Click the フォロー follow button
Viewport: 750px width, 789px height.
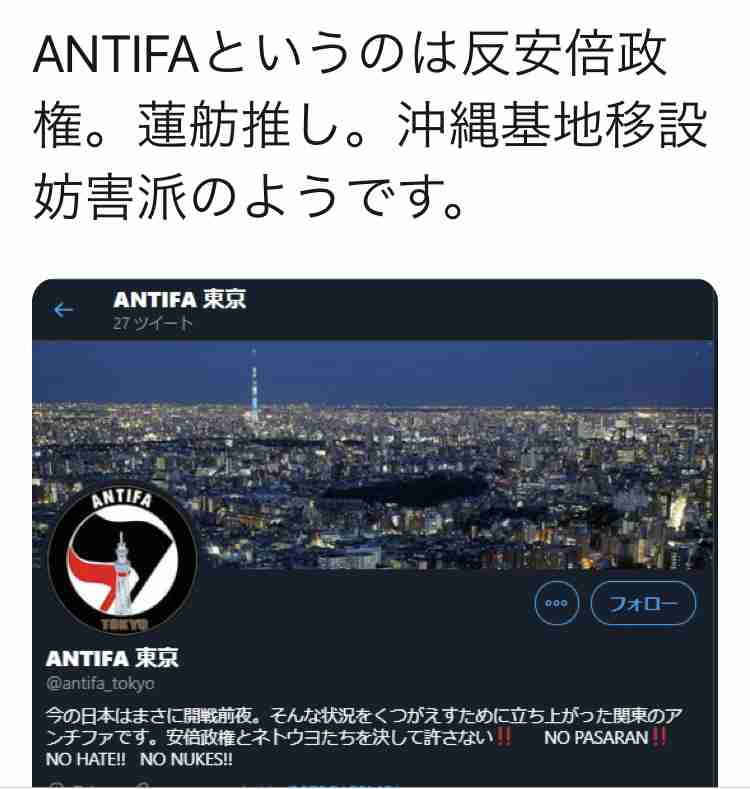[x=643, y=603]
